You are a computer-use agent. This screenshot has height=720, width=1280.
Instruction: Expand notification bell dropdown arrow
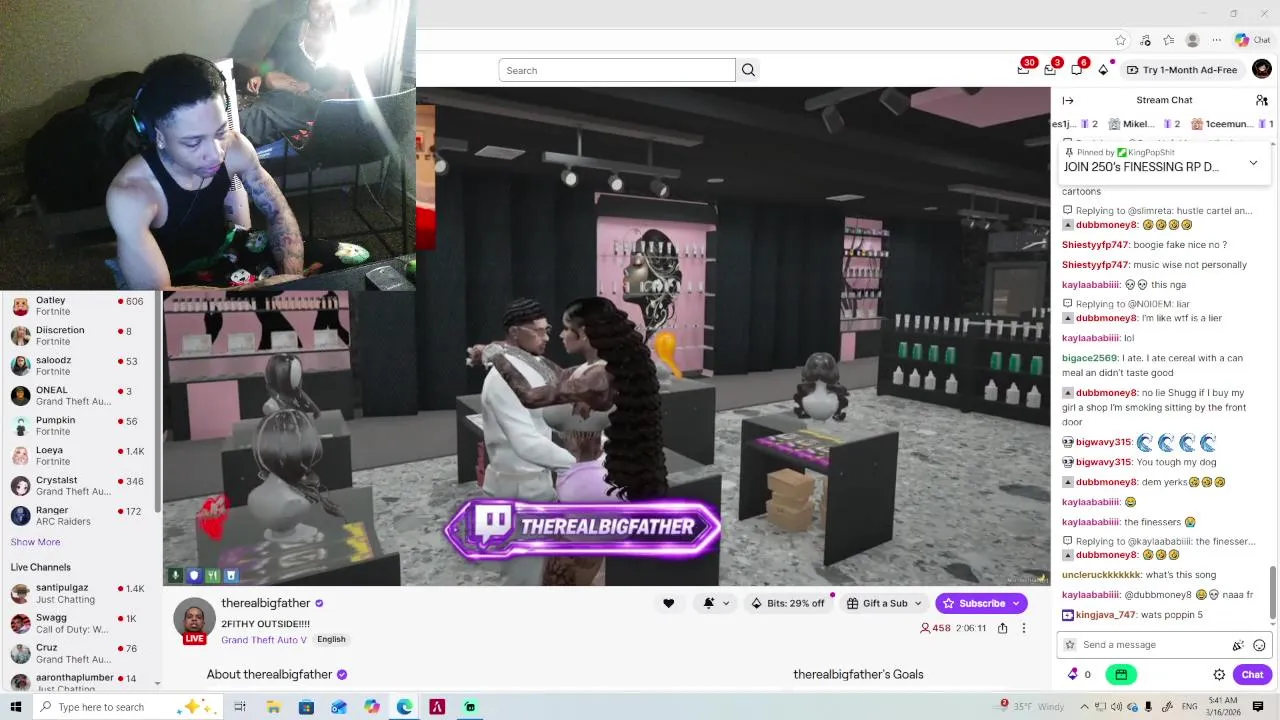726,603
